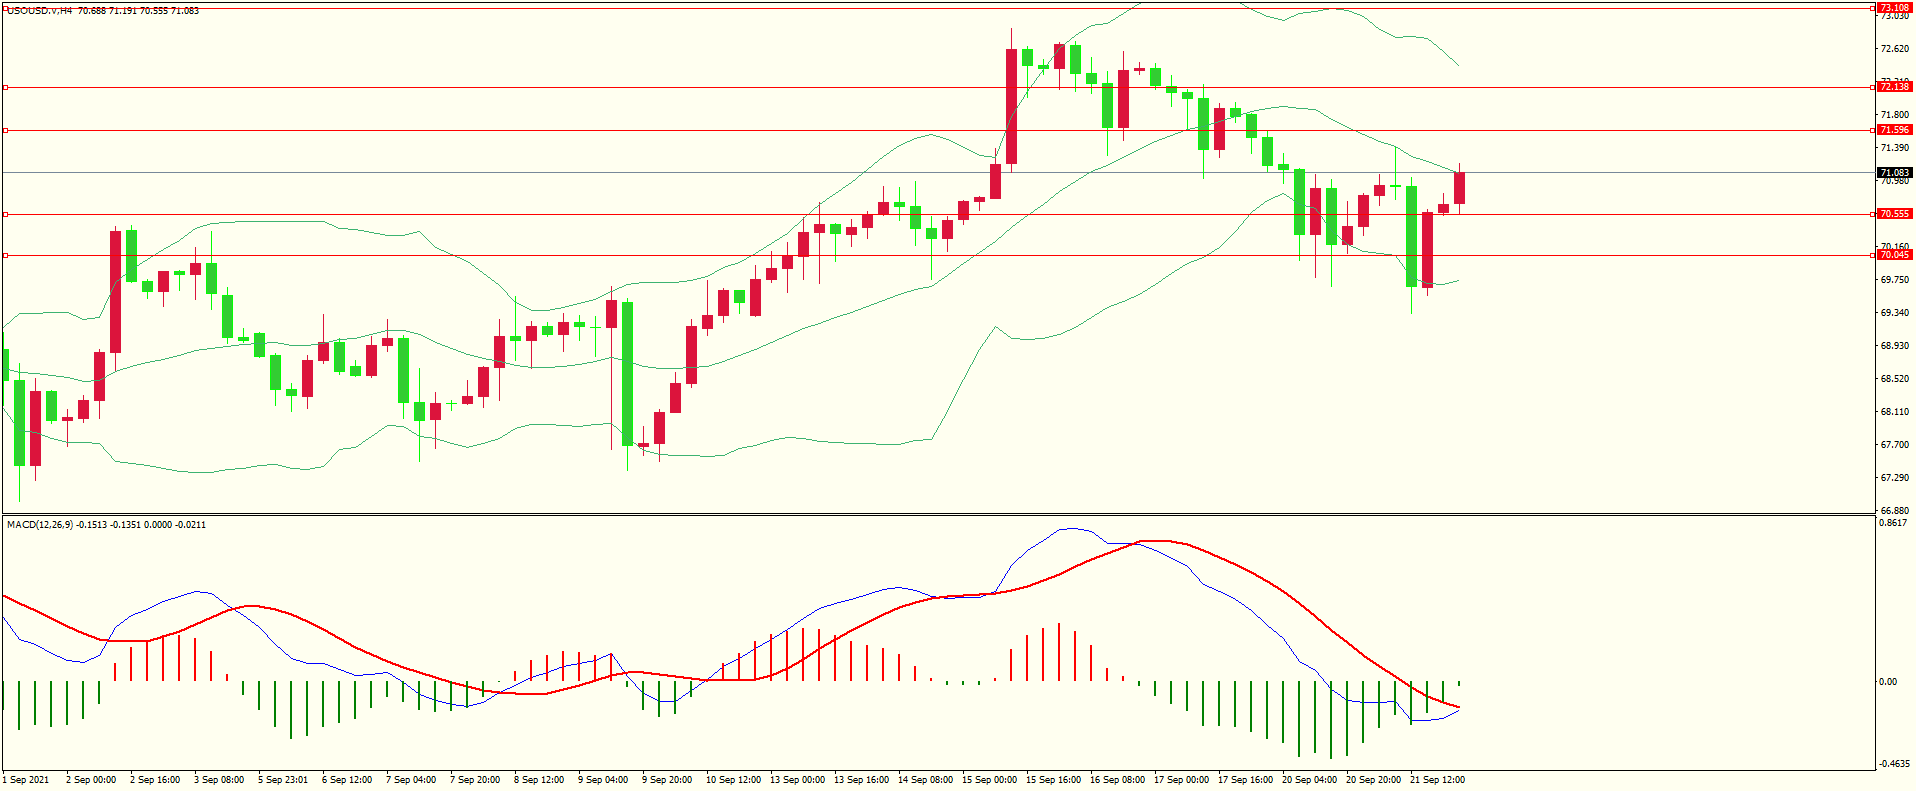
Task: Click the 72.620 price scale value
Action: 1894,49
